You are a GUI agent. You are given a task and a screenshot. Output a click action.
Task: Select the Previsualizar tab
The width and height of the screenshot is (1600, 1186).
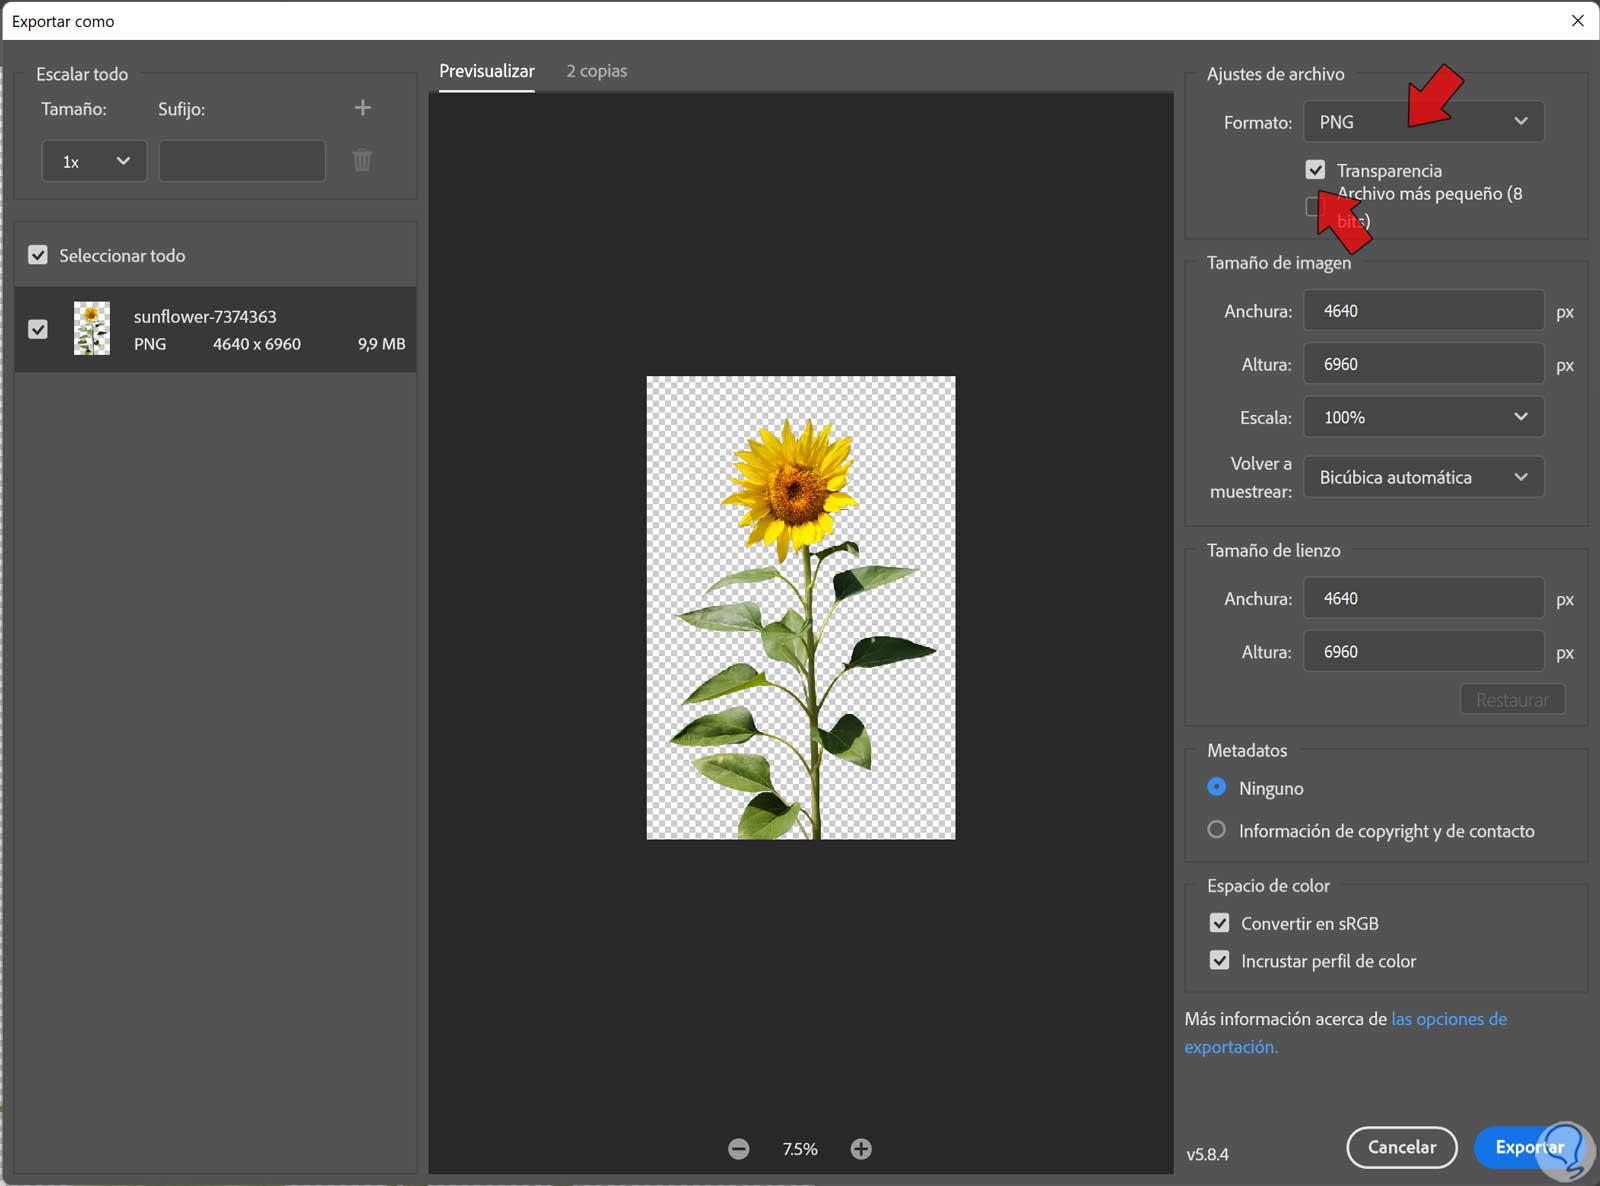[x=486, y=71]
